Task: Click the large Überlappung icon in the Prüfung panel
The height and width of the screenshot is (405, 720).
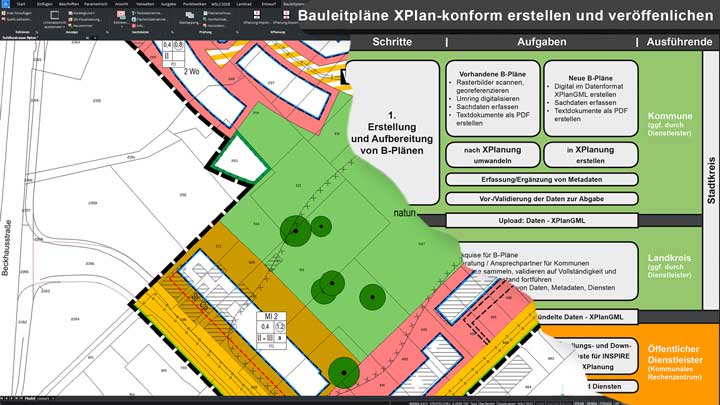Action: 189,15
